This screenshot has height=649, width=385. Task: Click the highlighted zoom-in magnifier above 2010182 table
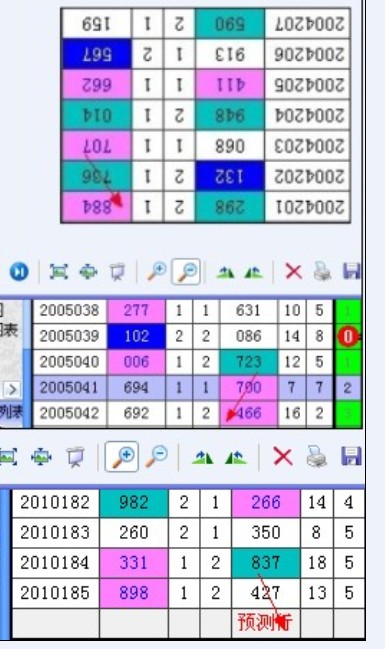(x=122, y=457)
